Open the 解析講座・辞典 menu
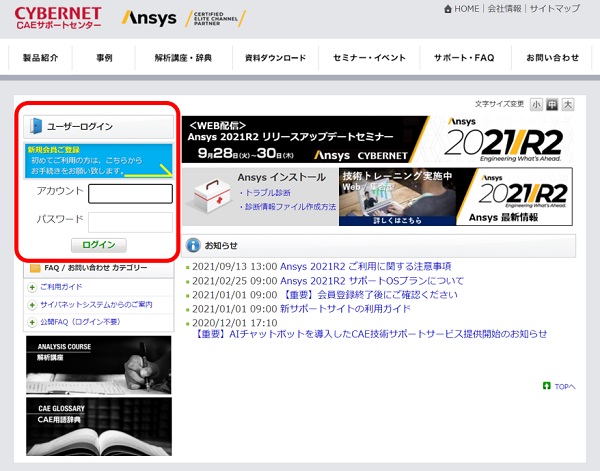600x471 pixels. click(x=183, y=58)
